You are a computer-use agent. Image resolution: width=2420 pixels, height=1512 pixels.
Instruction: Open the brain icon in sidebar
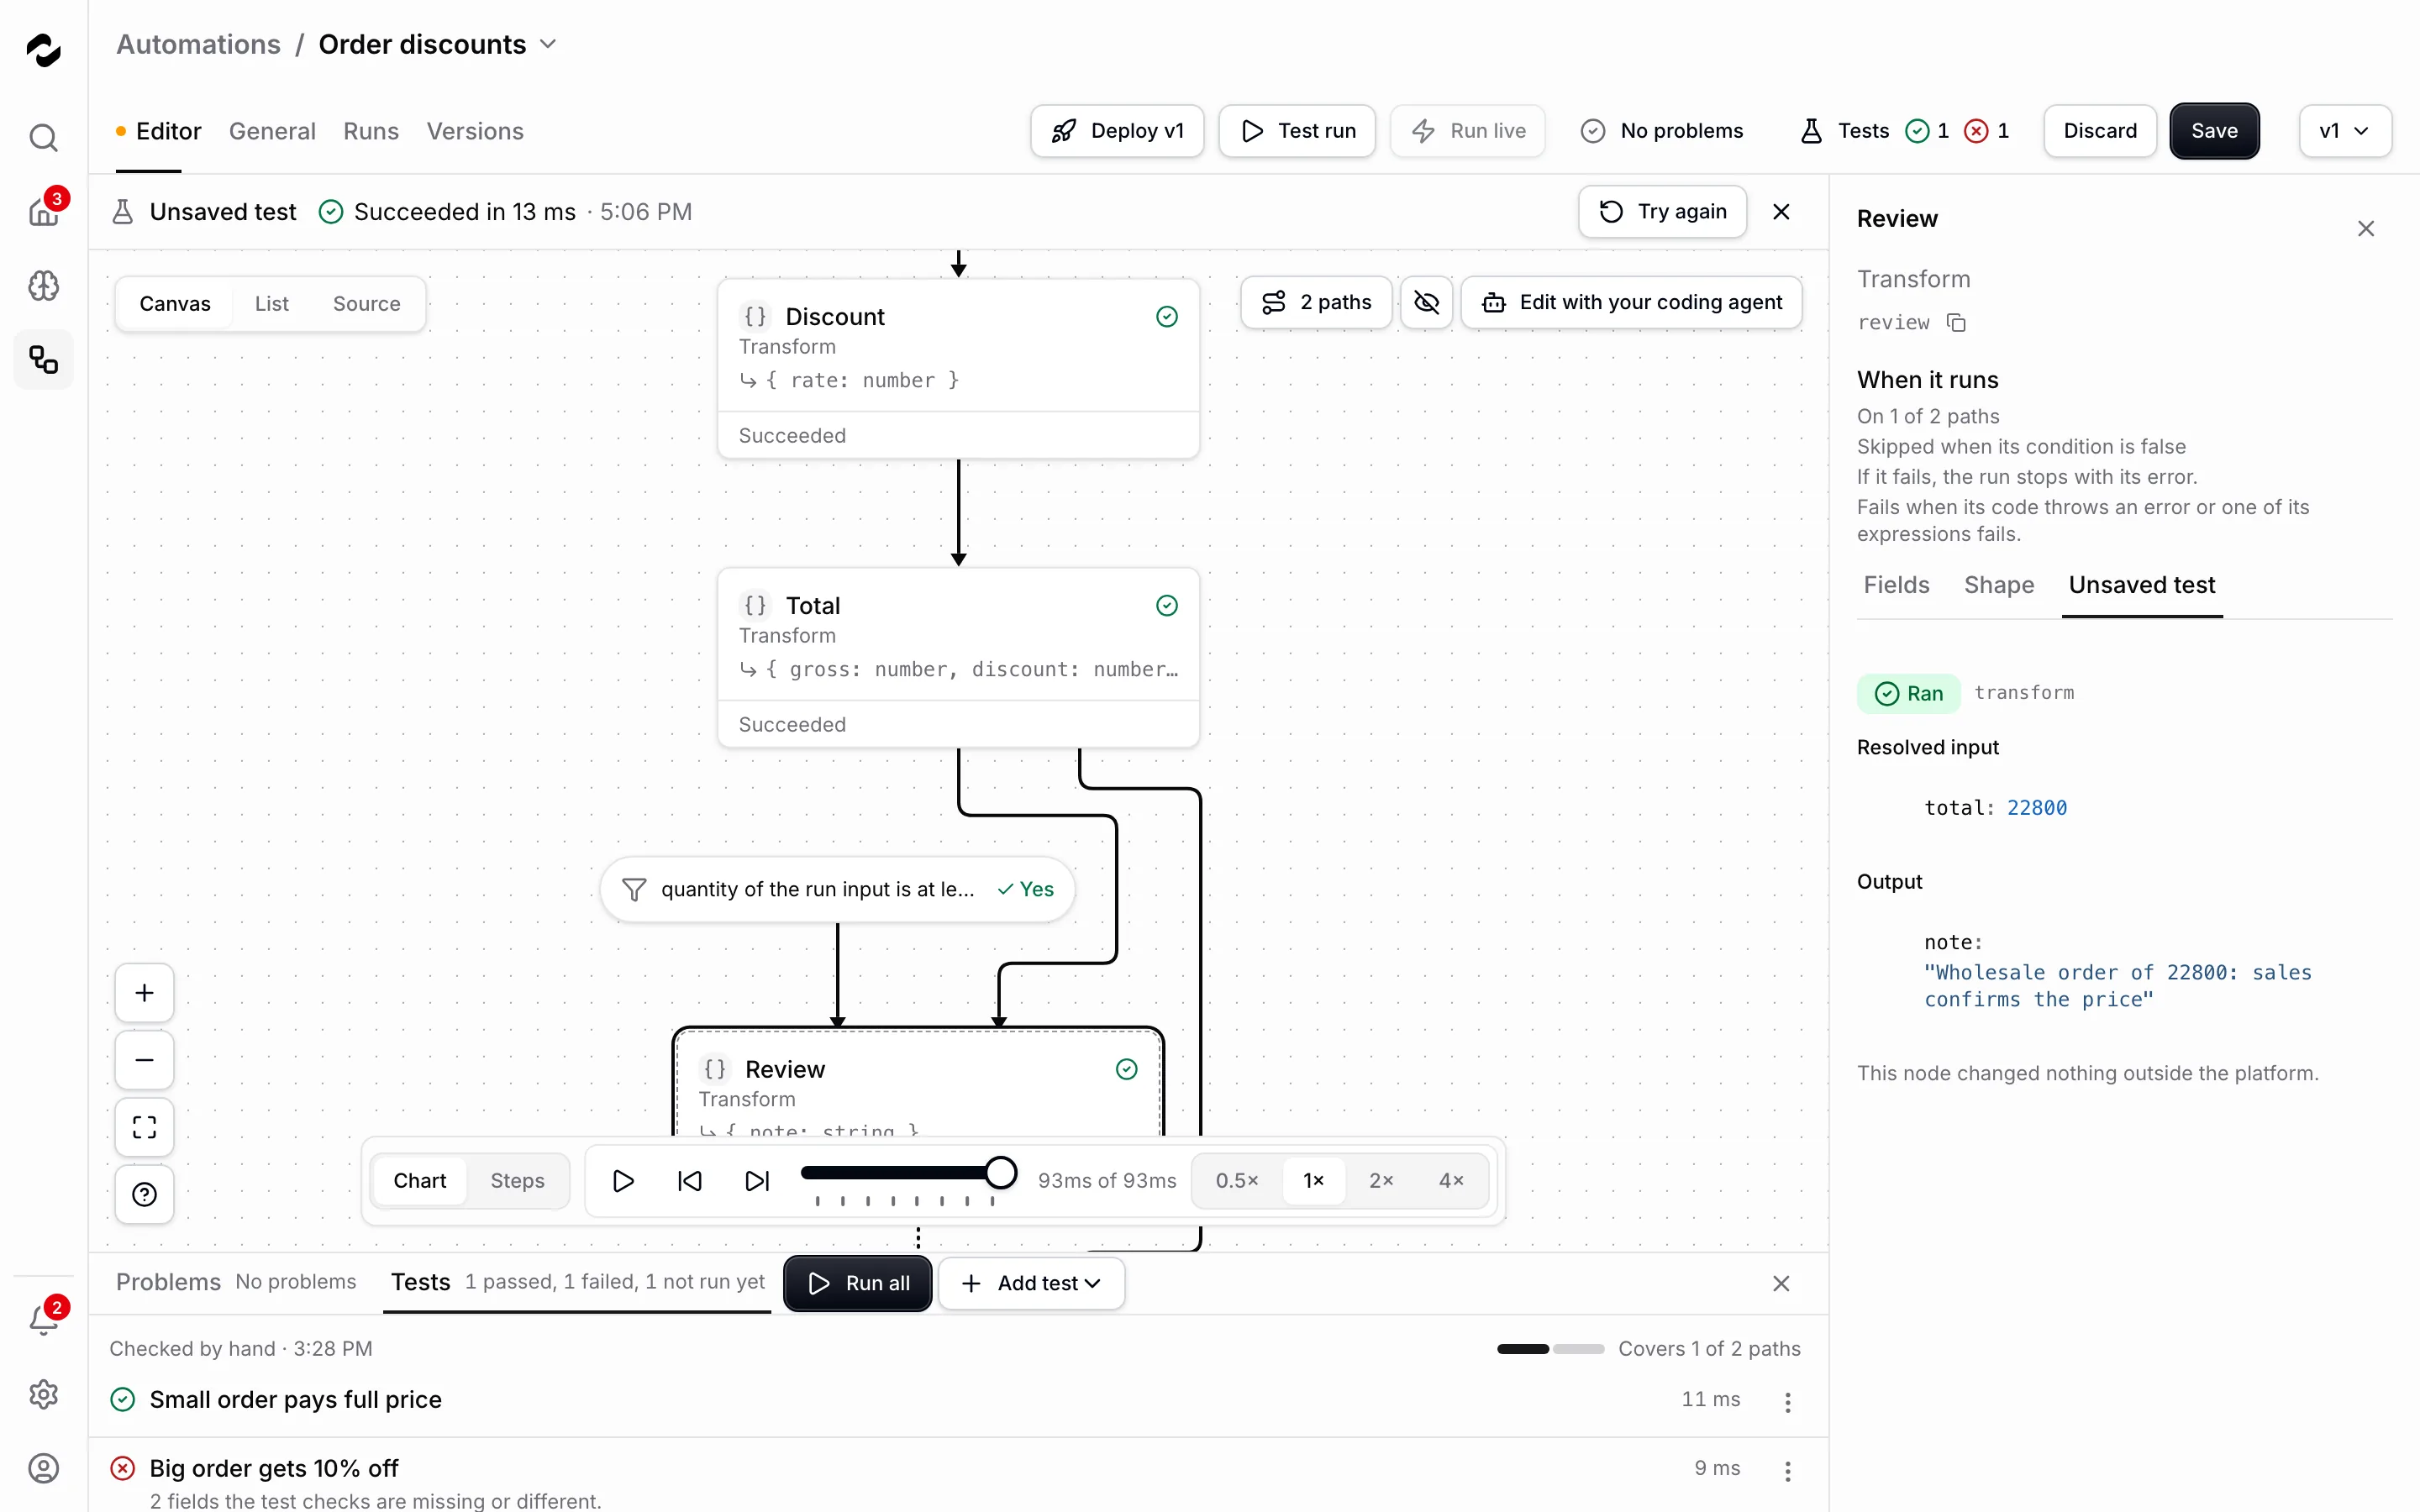43,286
